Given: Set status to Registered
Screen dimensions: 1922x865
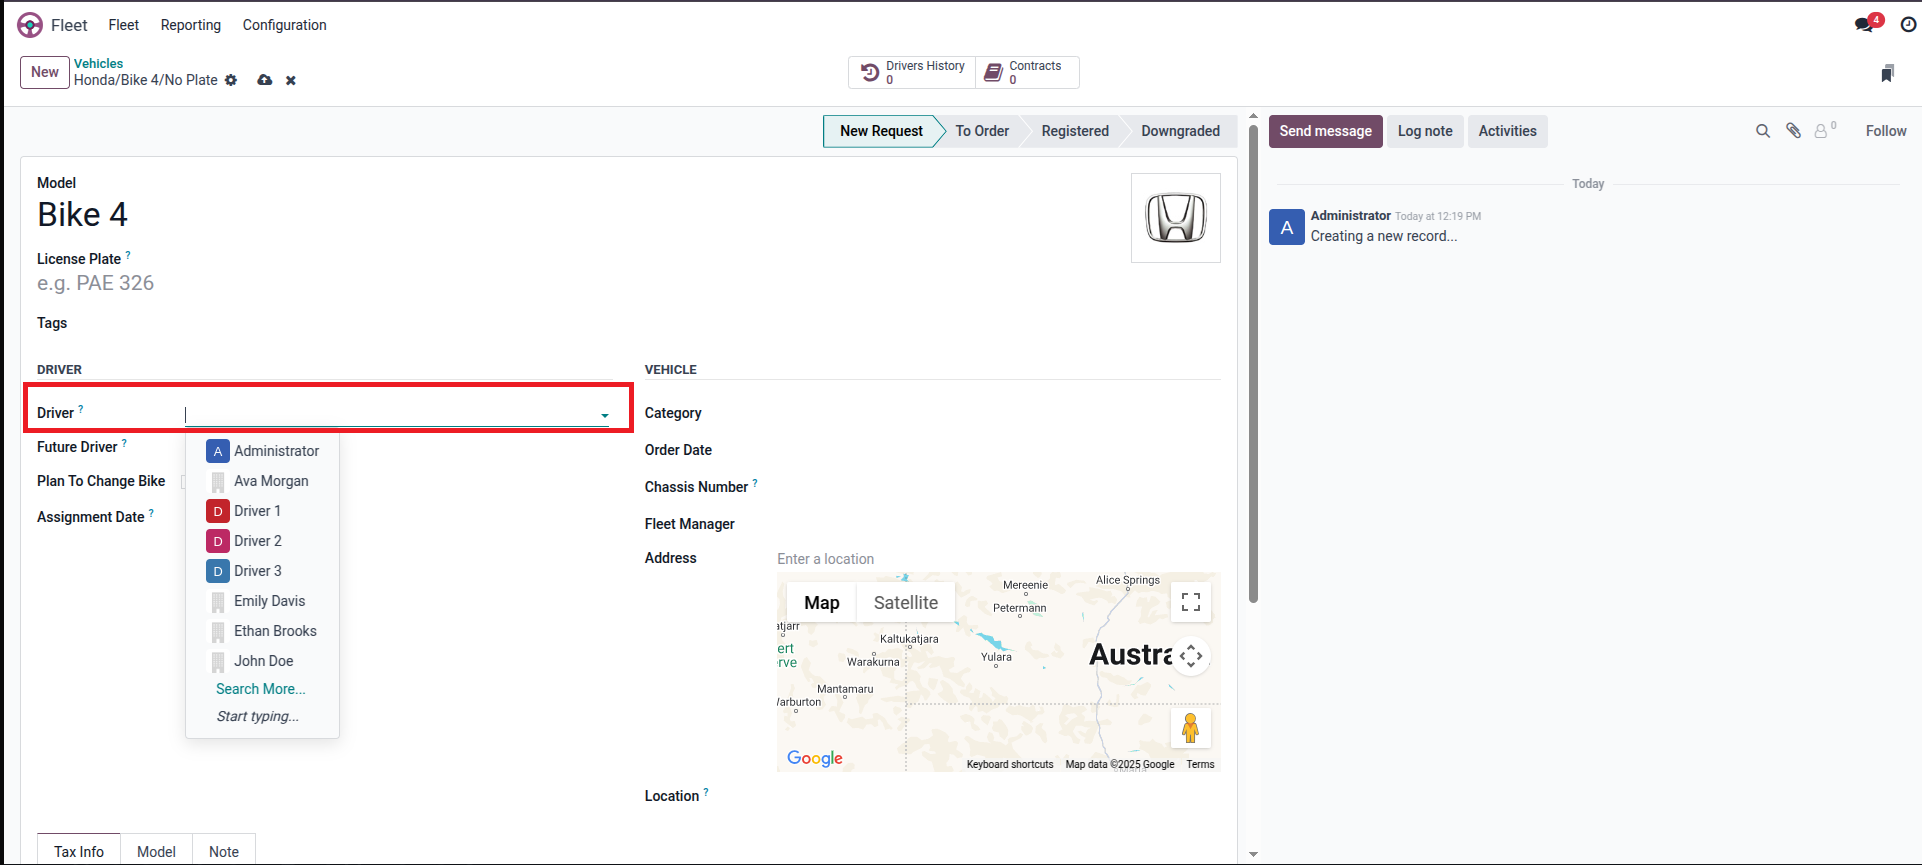Looking at the screenshot, I should tap(1075, 131).
